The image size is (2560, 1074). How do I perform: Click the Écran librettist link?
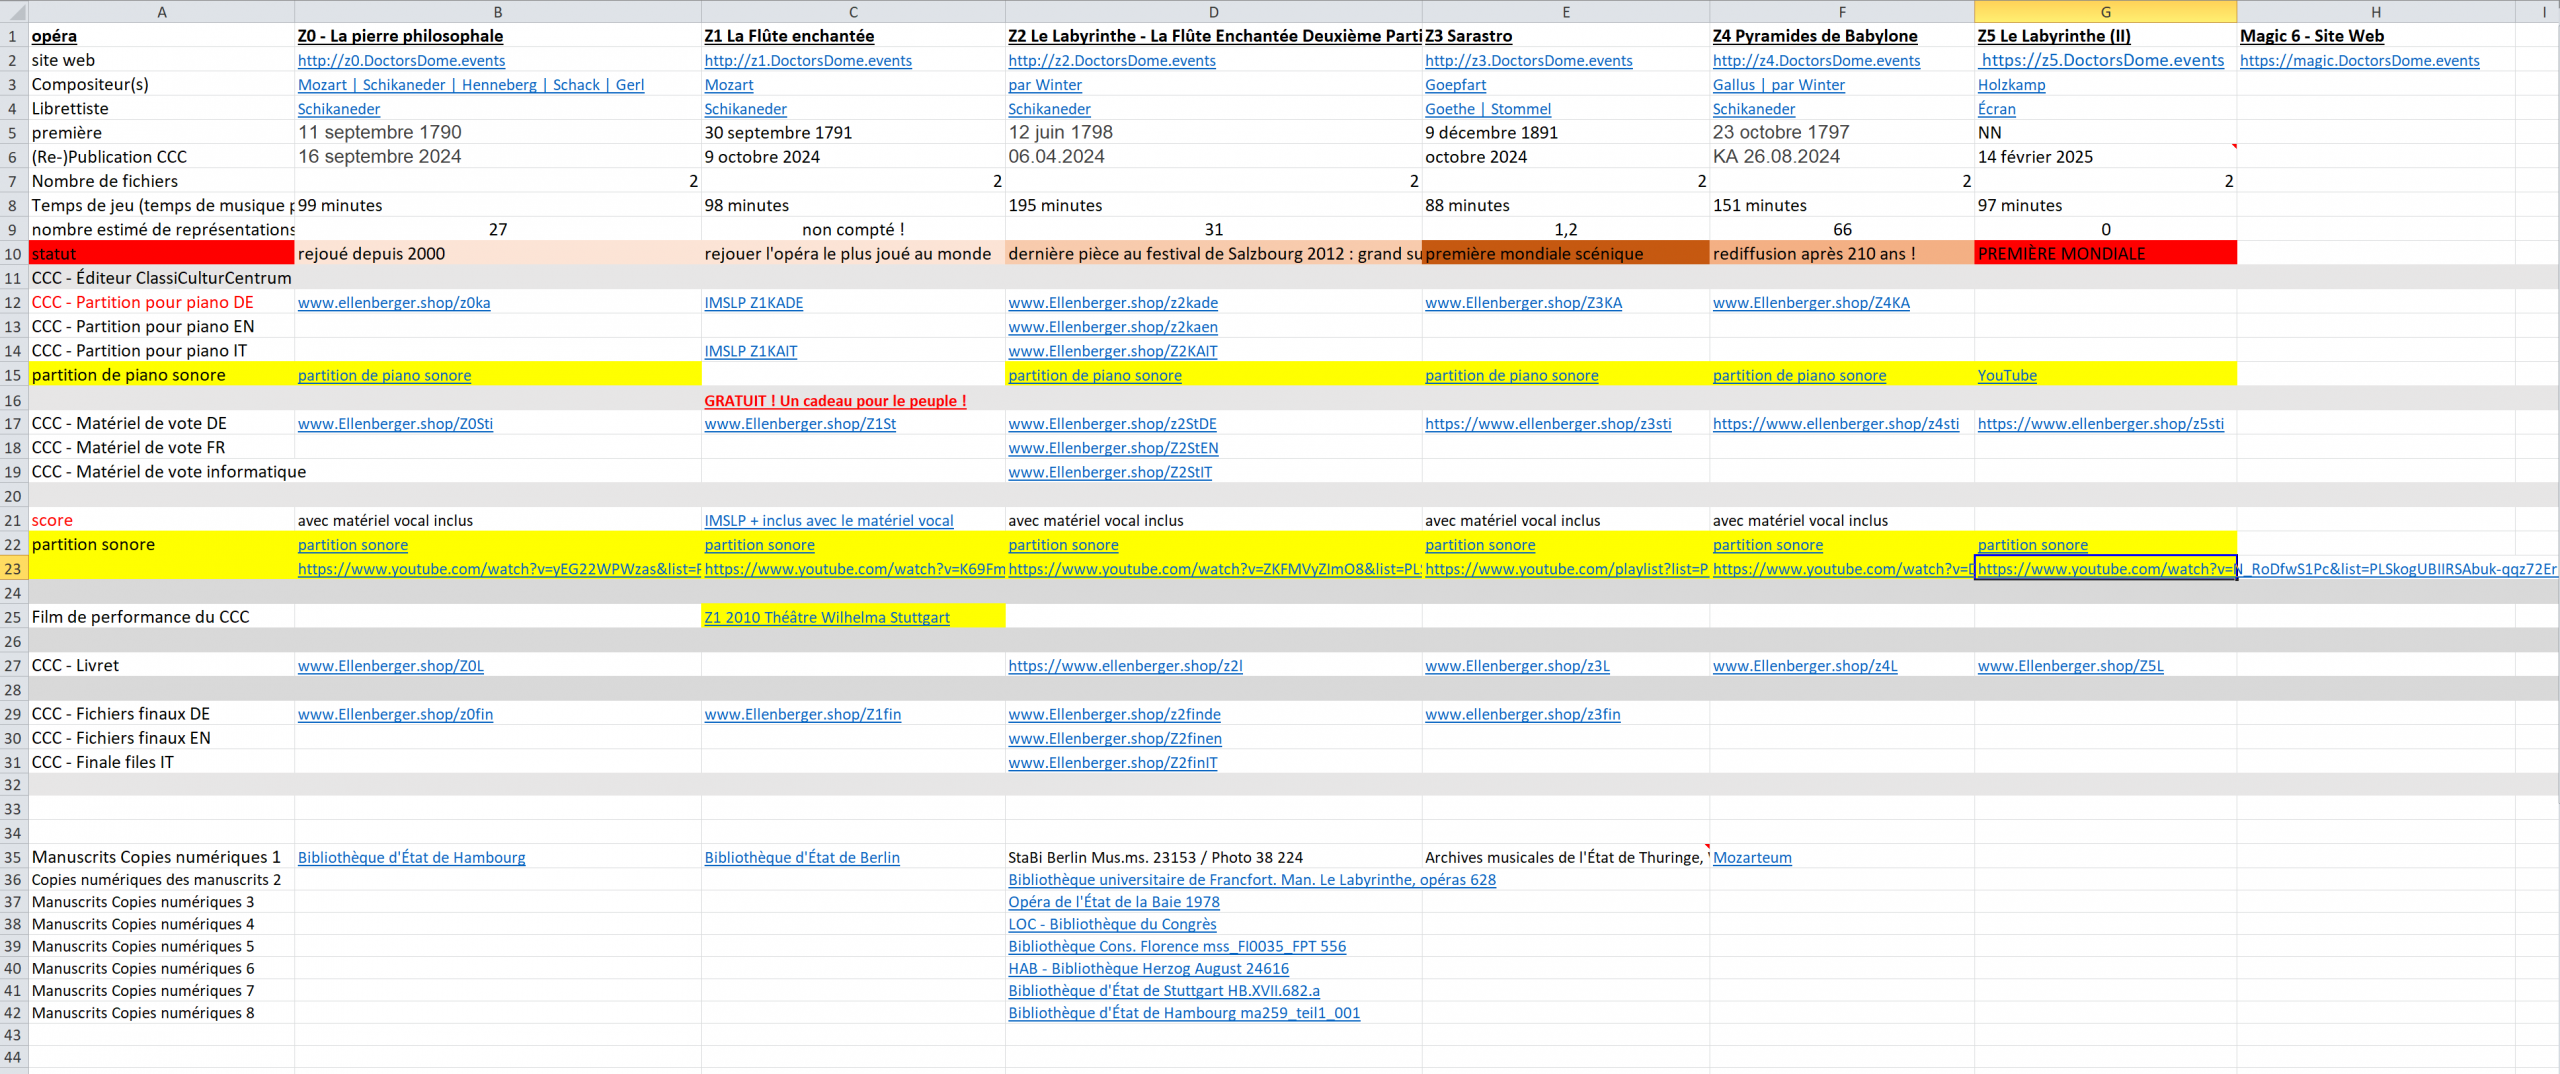(1996, 109)
